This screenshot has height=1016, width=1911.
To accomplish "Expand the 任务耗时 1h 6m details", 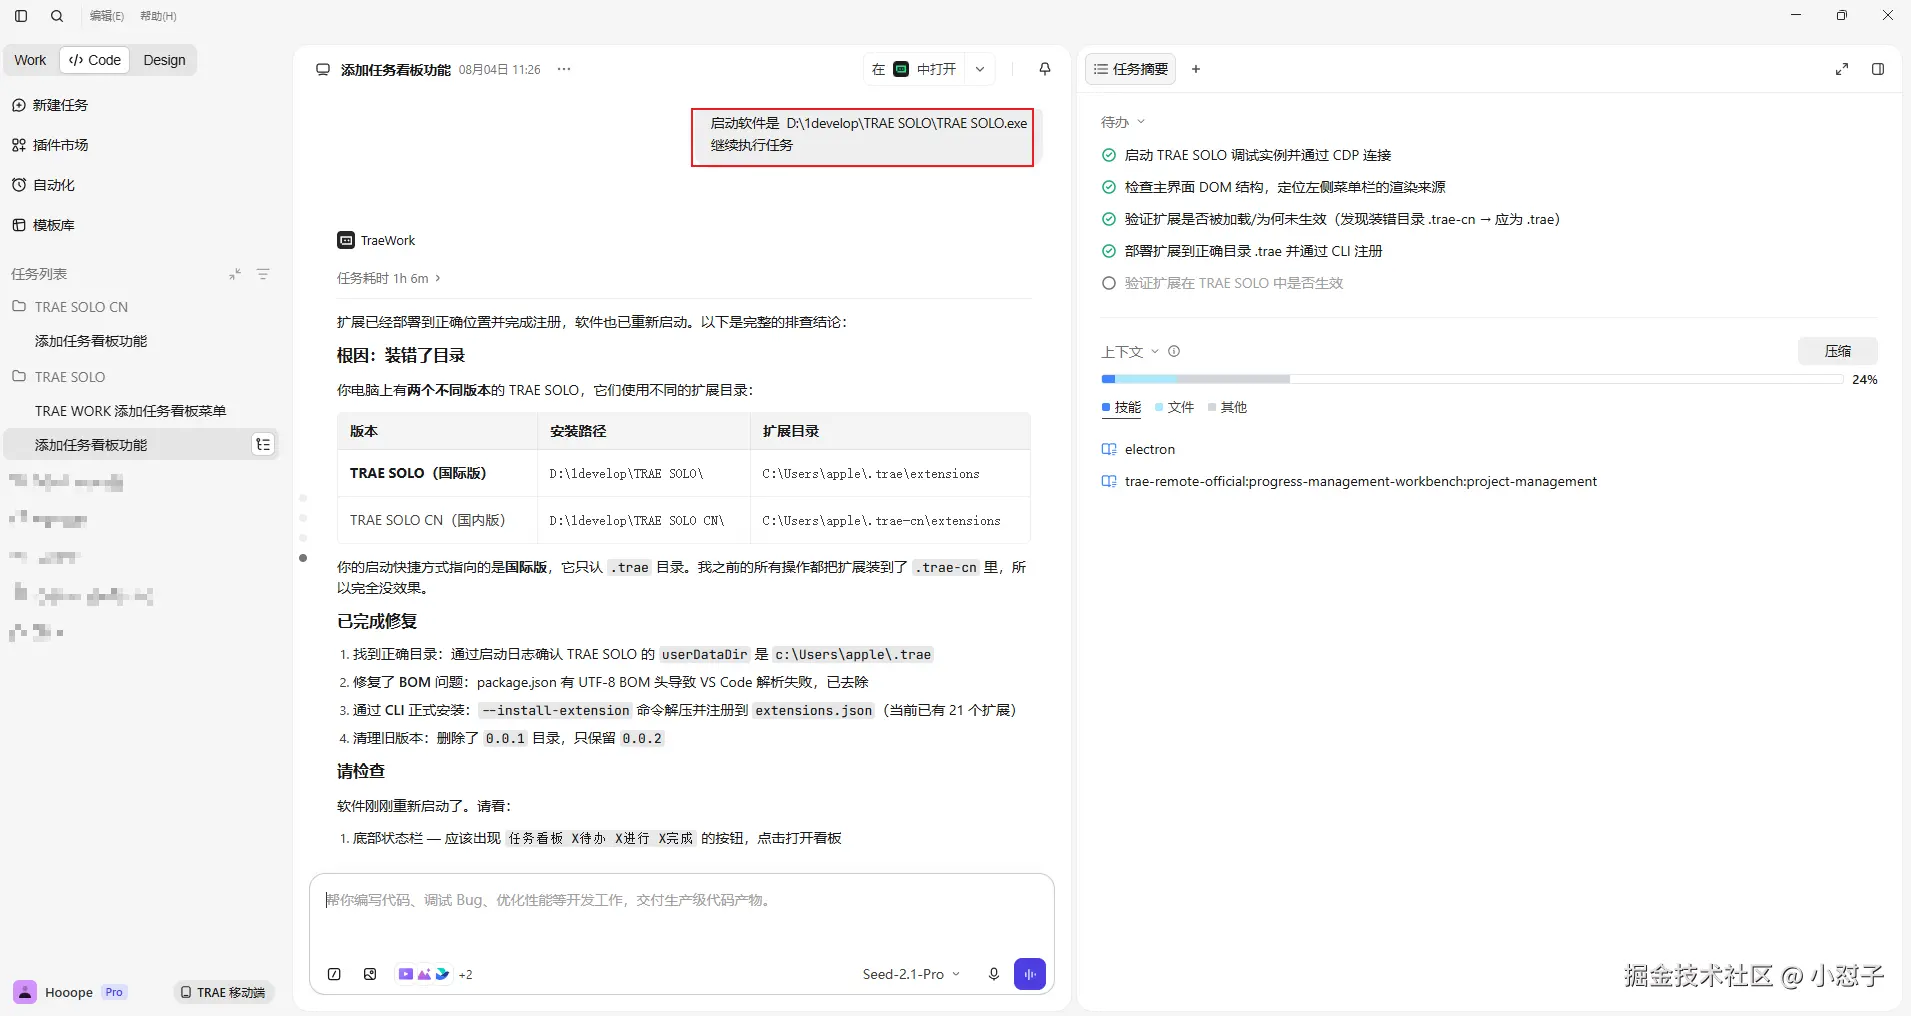I will tap(389, 278).
